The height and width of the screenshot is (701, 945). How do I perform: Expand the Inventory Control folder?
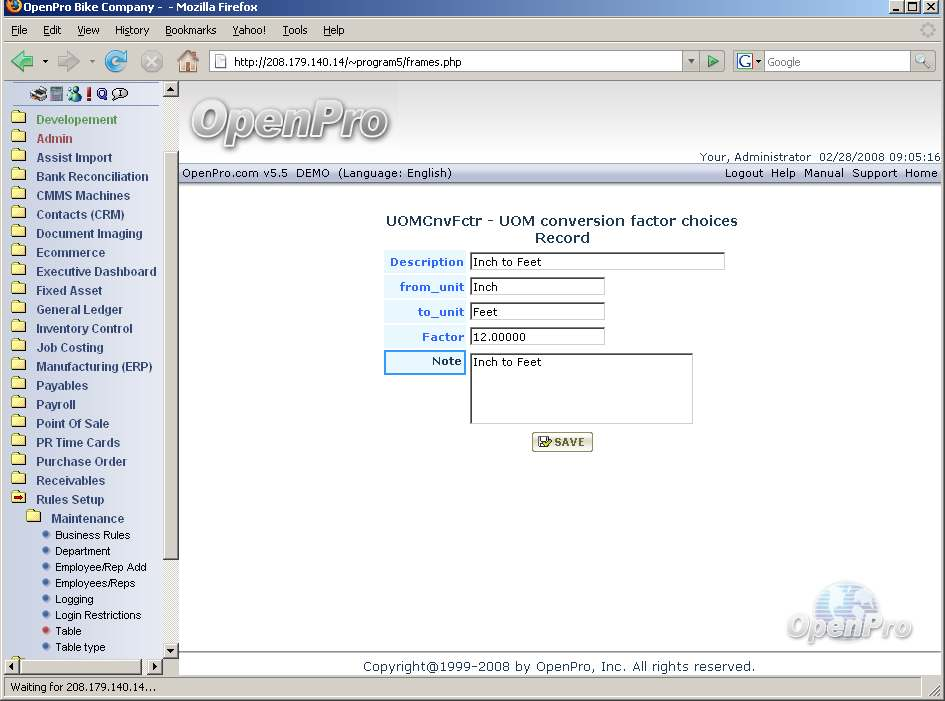[84, 329]
